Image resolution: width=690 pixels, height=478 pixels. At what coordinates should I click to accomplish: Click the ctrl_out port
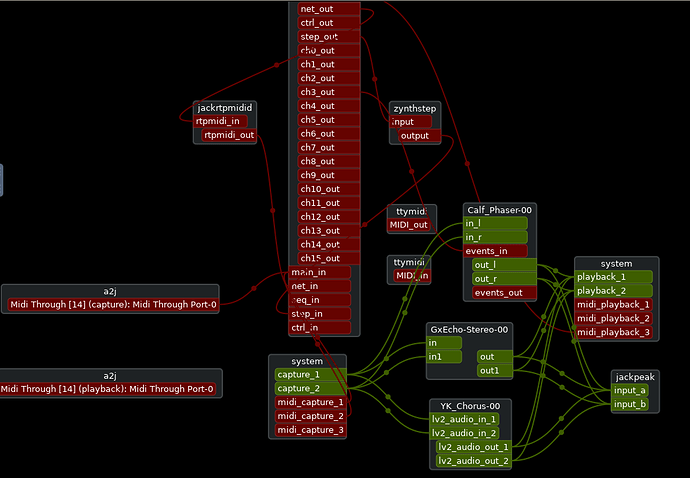(329, 23)
